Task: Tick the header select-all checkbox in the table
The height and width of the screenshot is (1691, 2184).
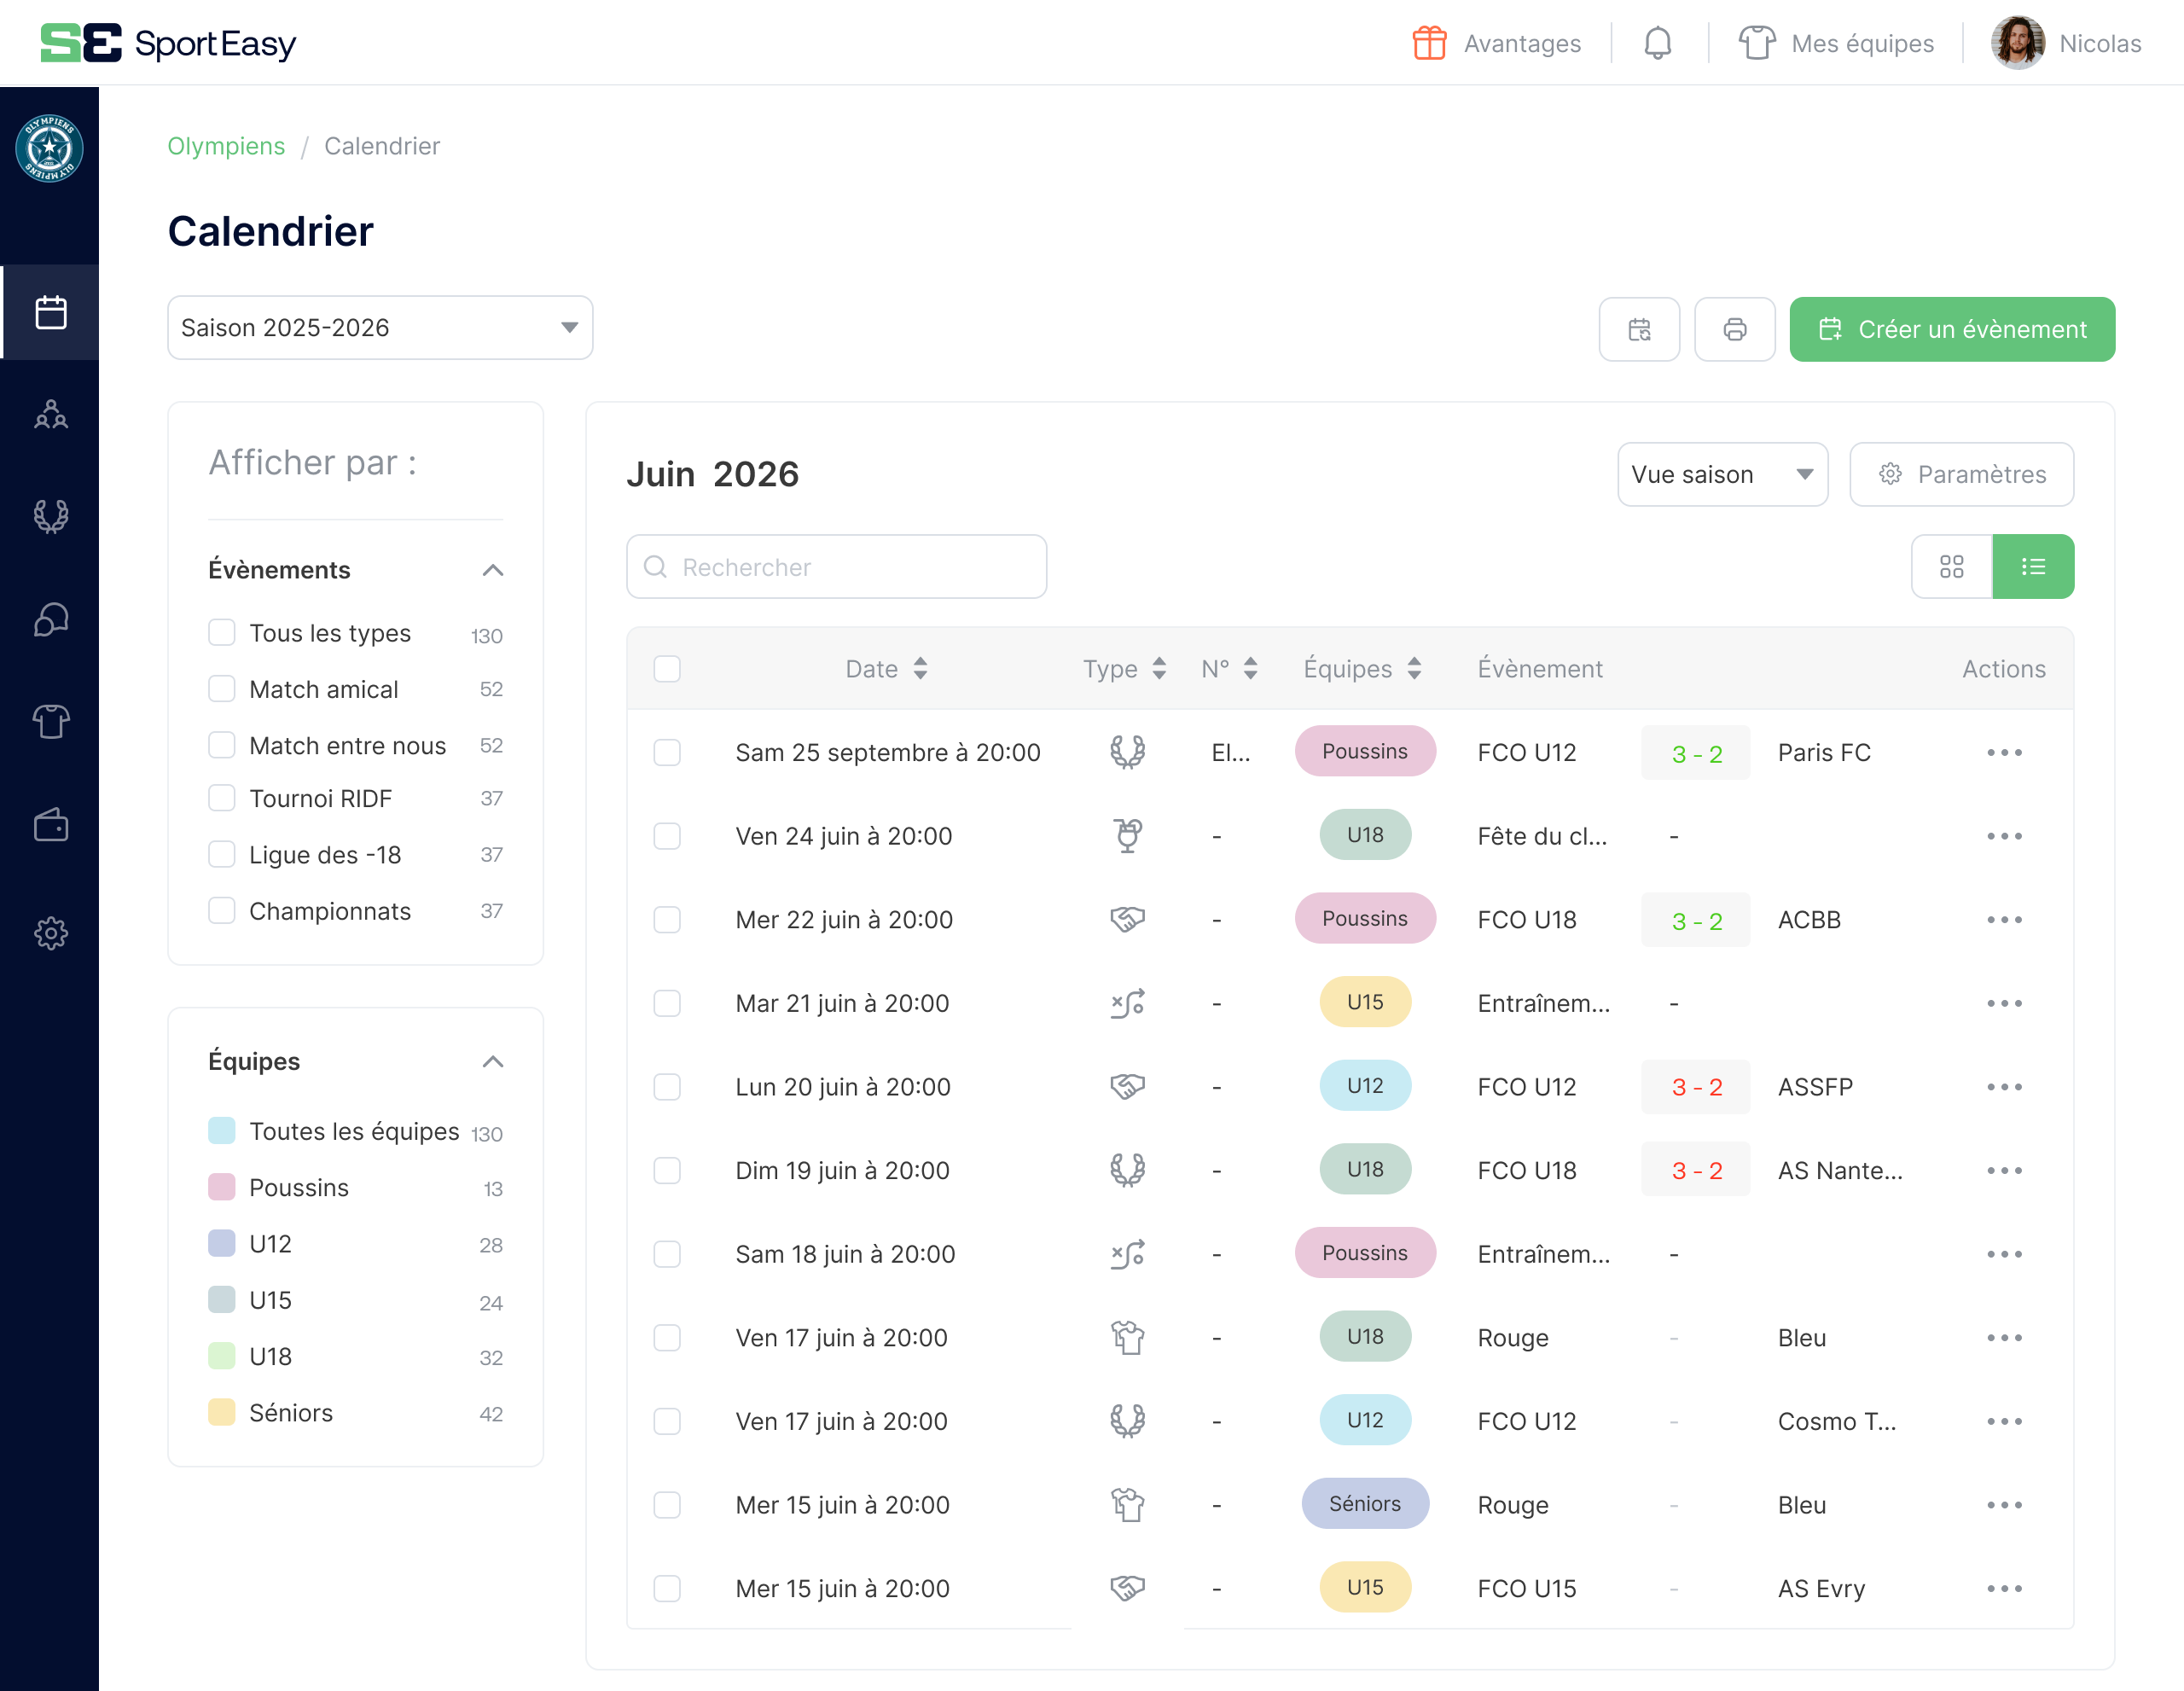Action: 667,669
